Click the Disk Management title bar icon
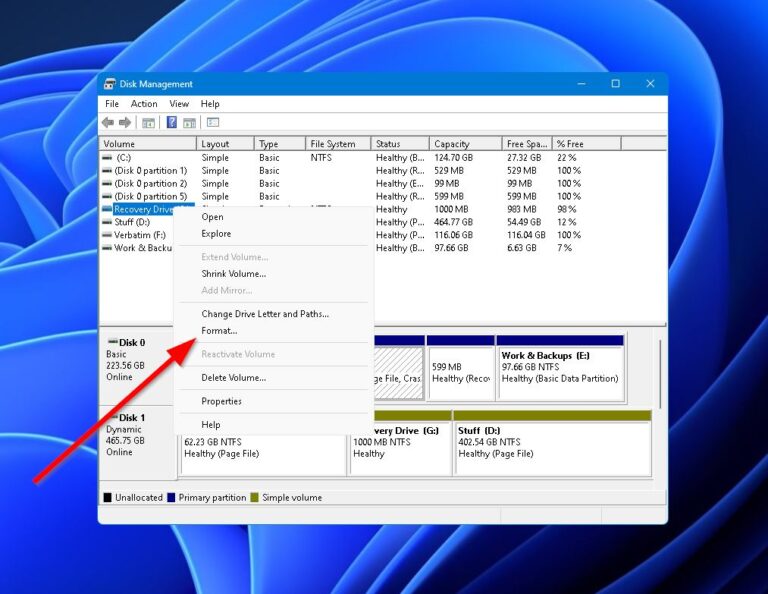The width and height of the screenshot is (768, 594). [x=110, y=84]
